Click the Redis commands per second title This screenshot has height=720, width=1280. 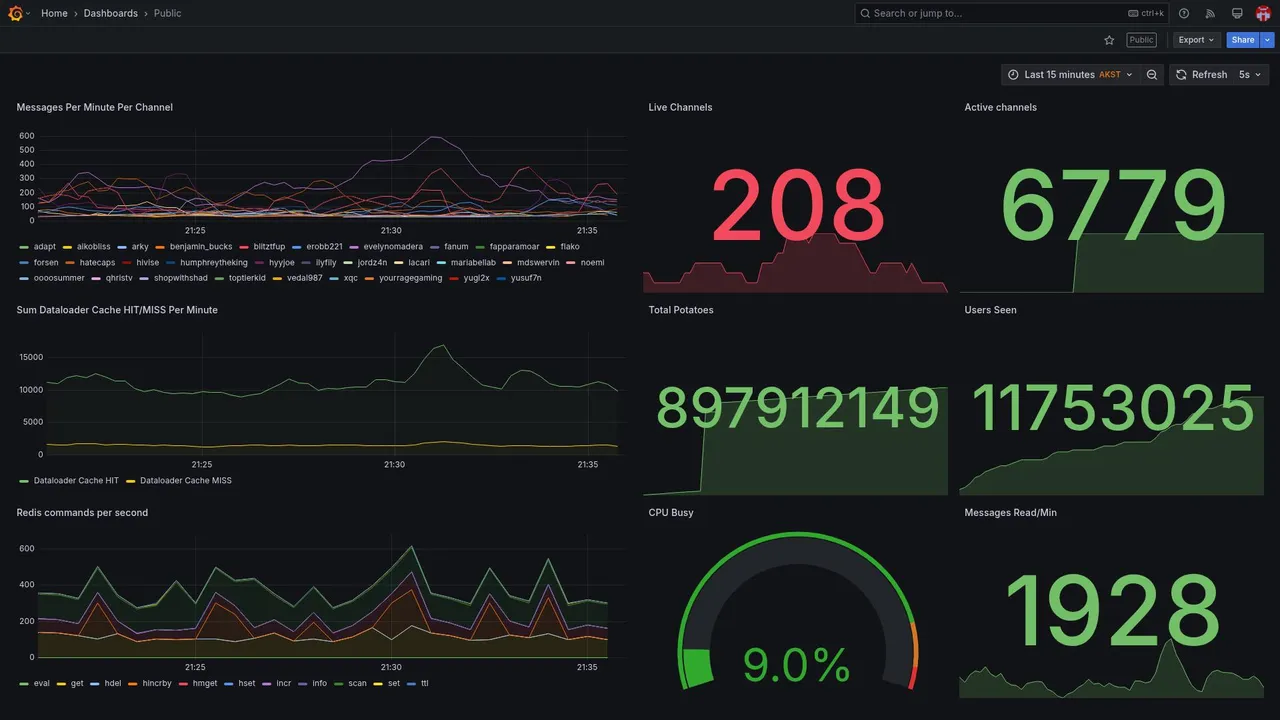82,513
